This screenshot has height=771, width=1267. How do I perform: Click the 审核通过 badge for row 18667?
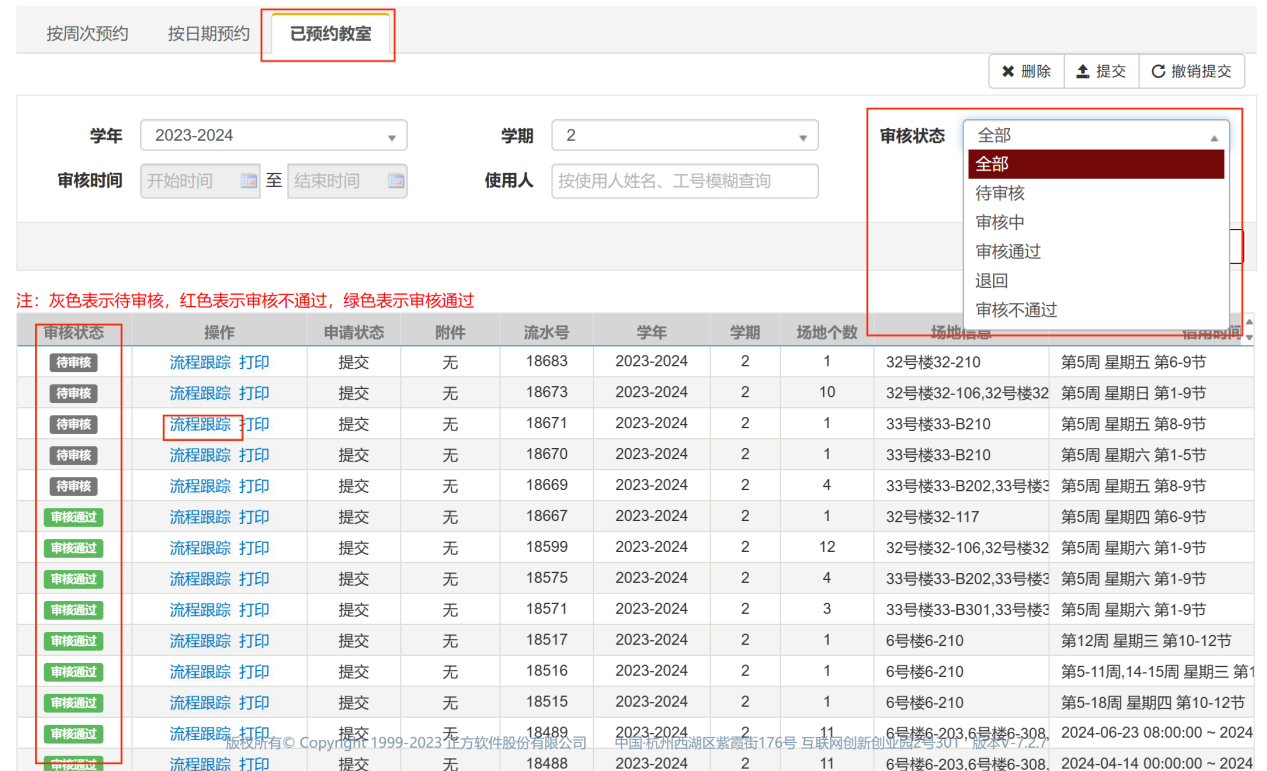(74, 518)
